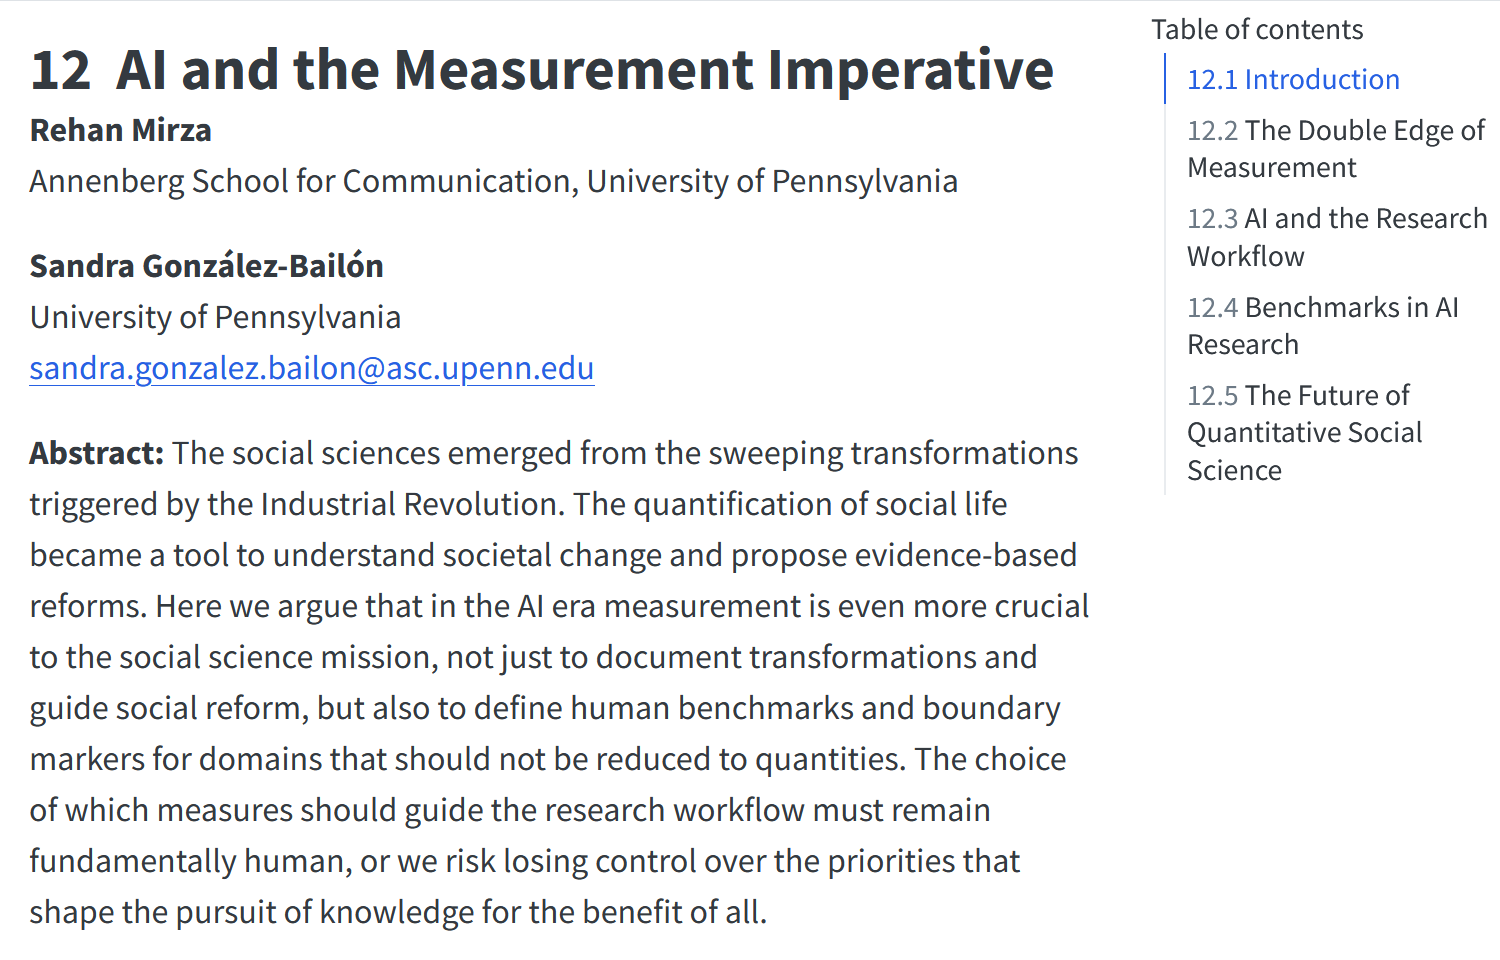Click the Annenberg School for Communication affiliation line

494,181
